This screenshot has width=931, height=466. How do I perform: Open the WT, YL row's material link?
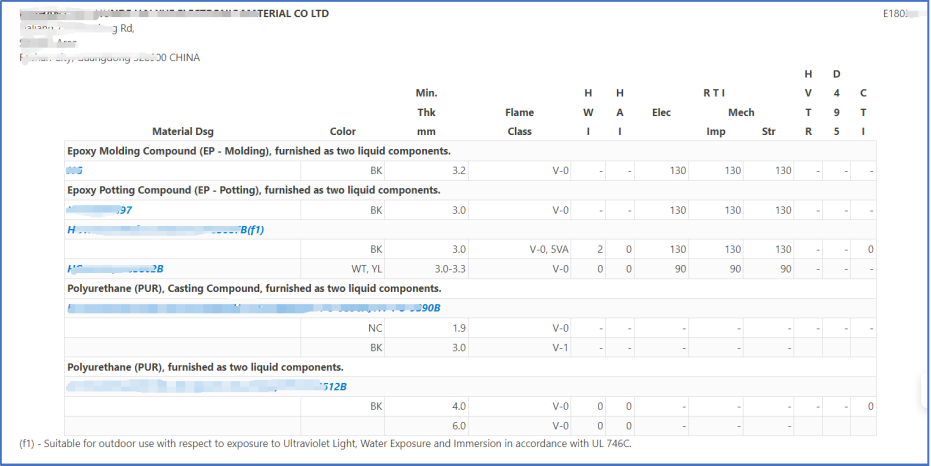(x=115, y=269)
